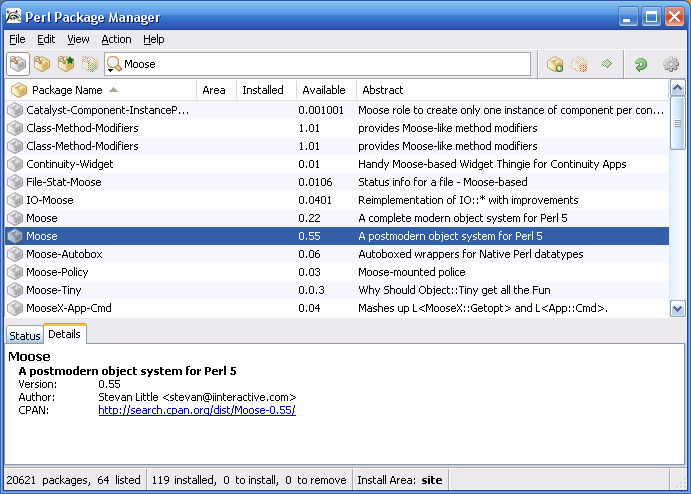The width and height of the screenshot is (691, 494).
Task: Click 'Autoboxed wrappers for Native Perl datatypes' abstract
Action: [471, 254]
